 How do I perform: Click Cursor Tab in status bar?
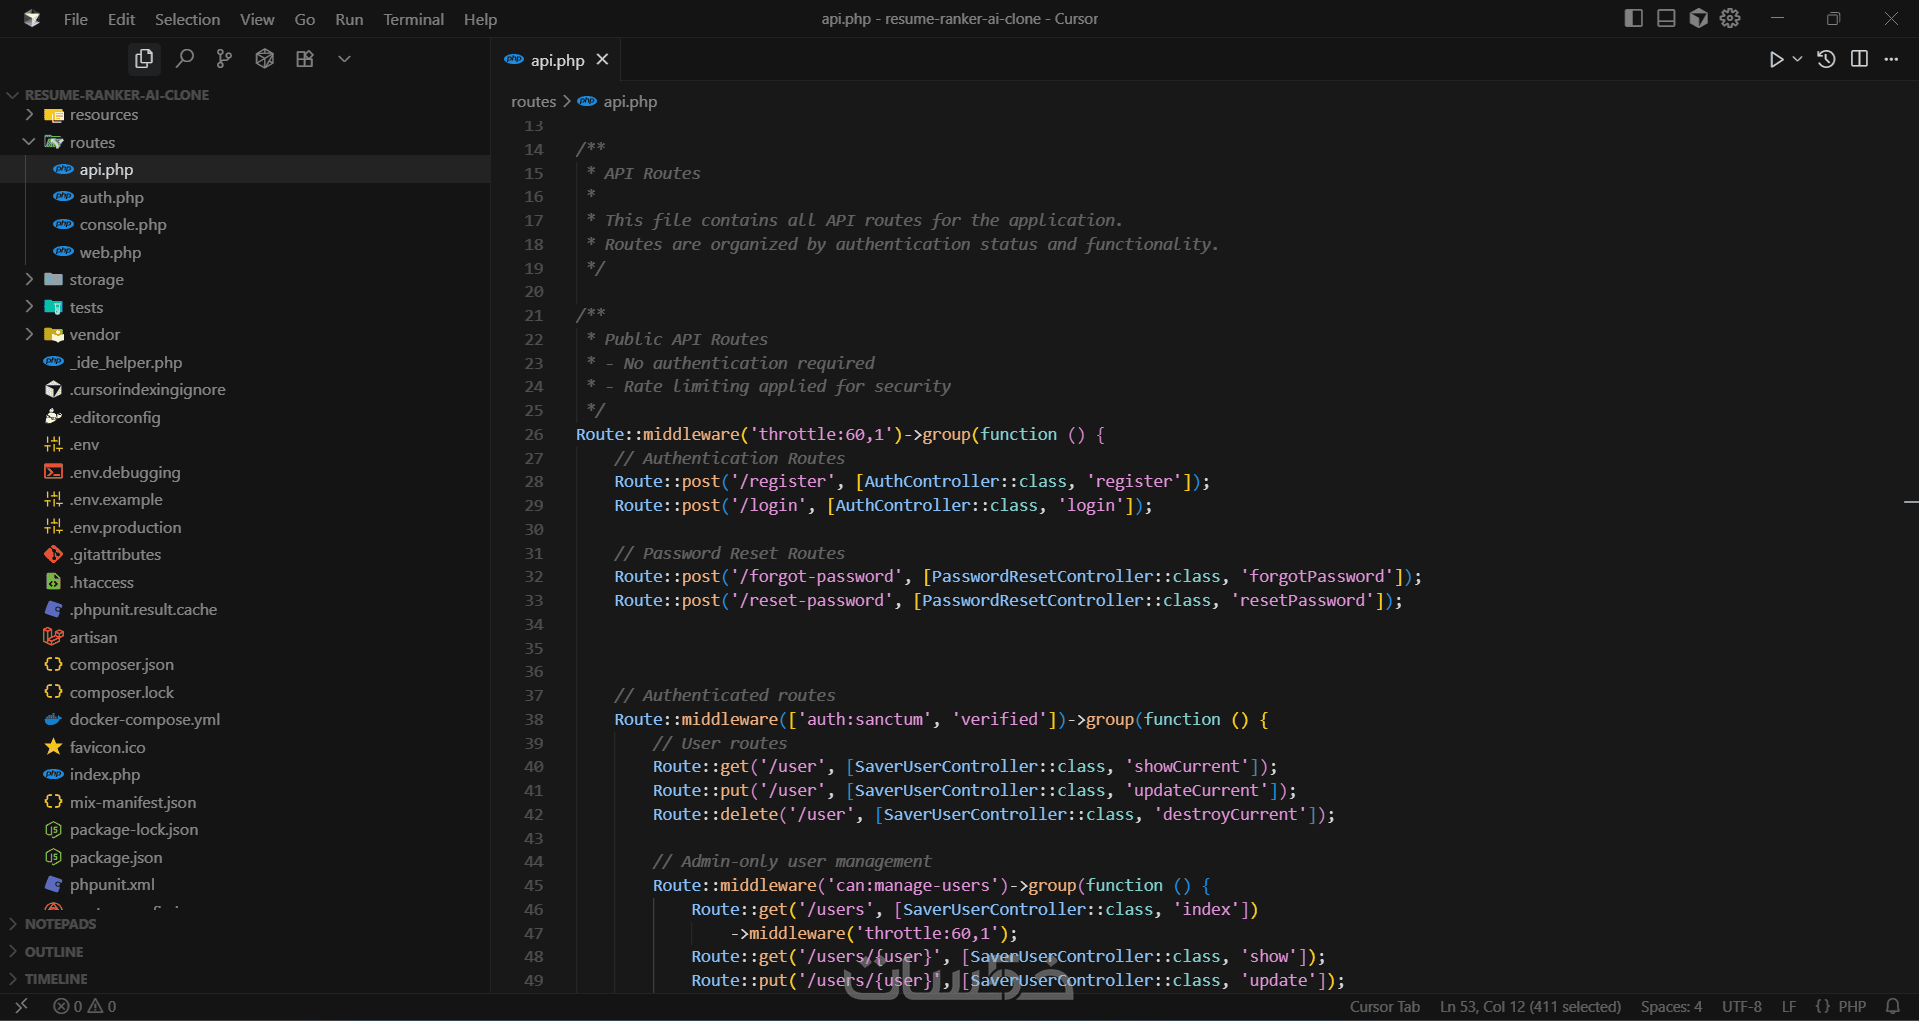(1384, 1007)
